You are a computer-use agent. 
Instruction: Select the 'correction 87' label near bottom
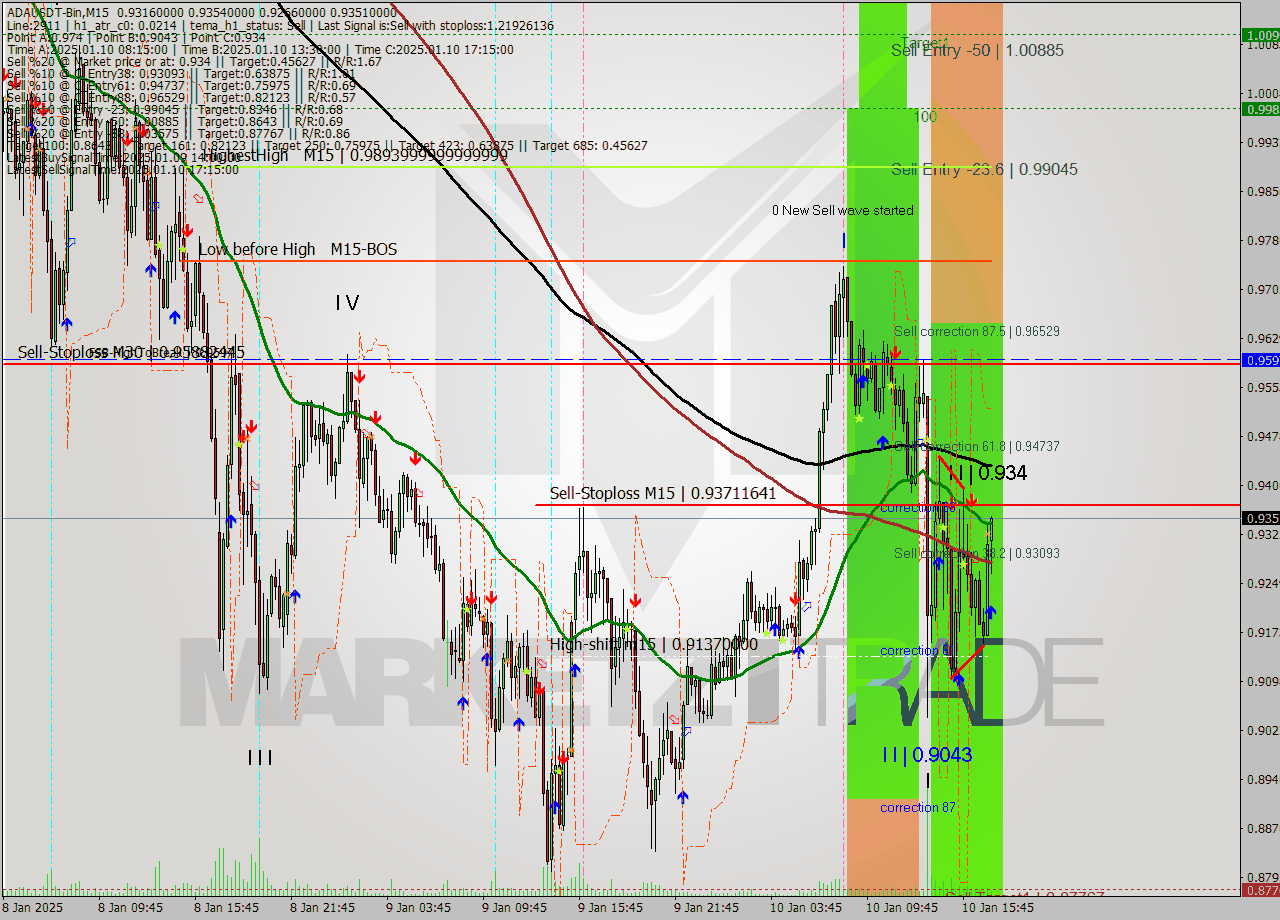pyautogui.click(x=917, y=807)
